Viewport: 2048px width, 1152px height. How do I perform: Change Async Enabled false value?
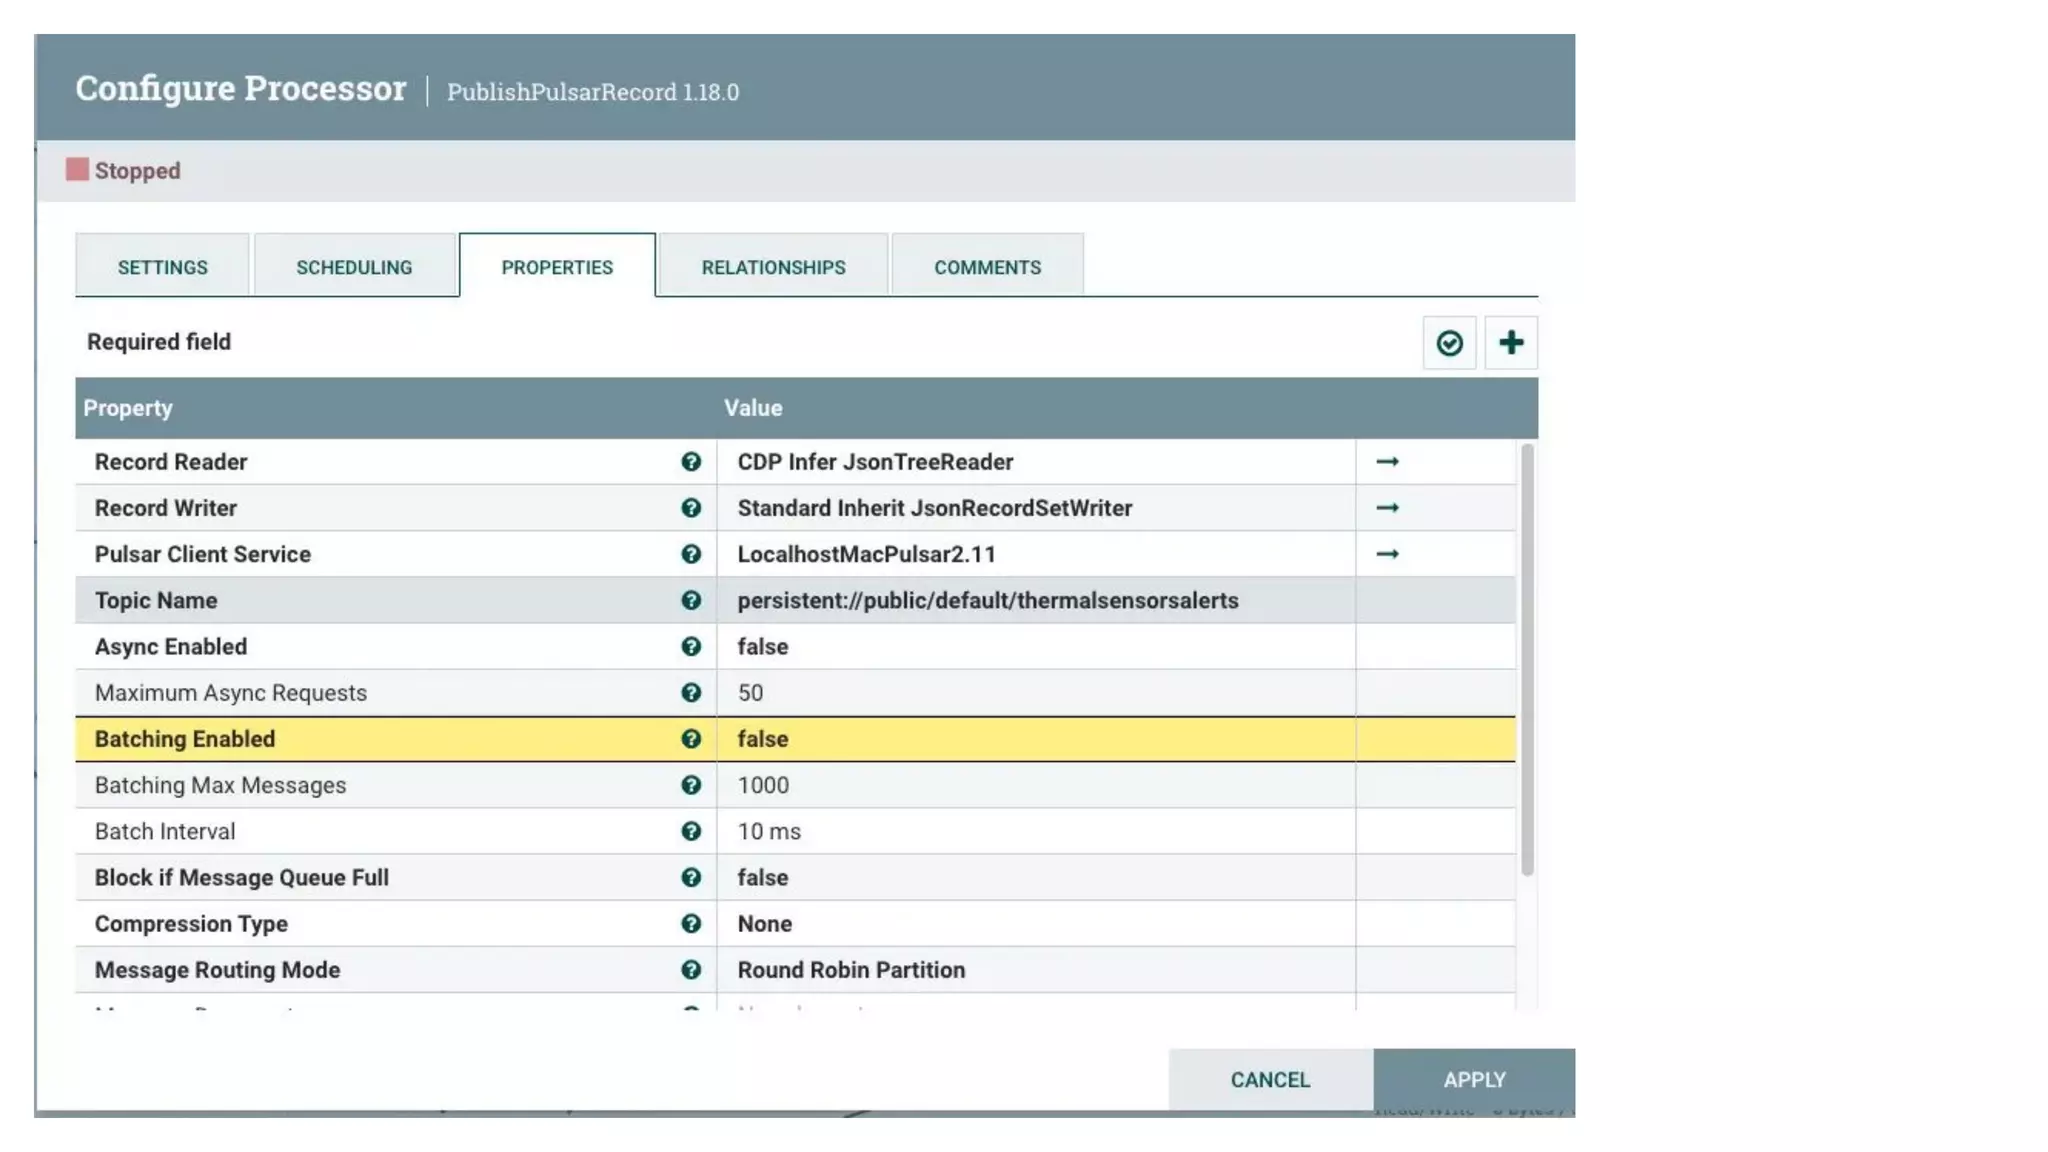[x=1036, y=646]
